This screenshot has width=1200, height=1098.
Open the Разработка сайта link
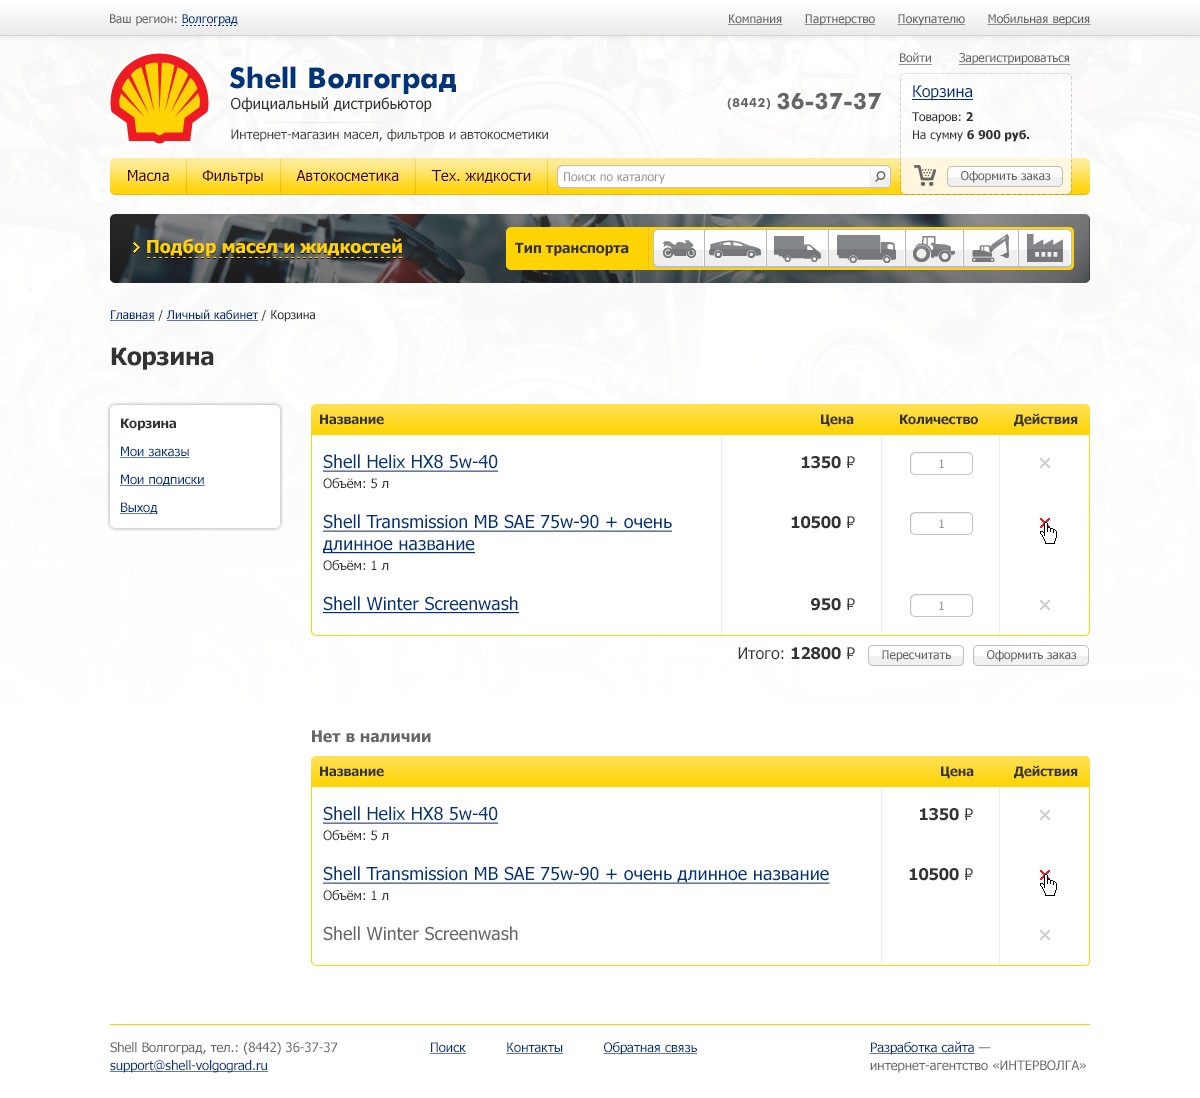click(922, 1048)
